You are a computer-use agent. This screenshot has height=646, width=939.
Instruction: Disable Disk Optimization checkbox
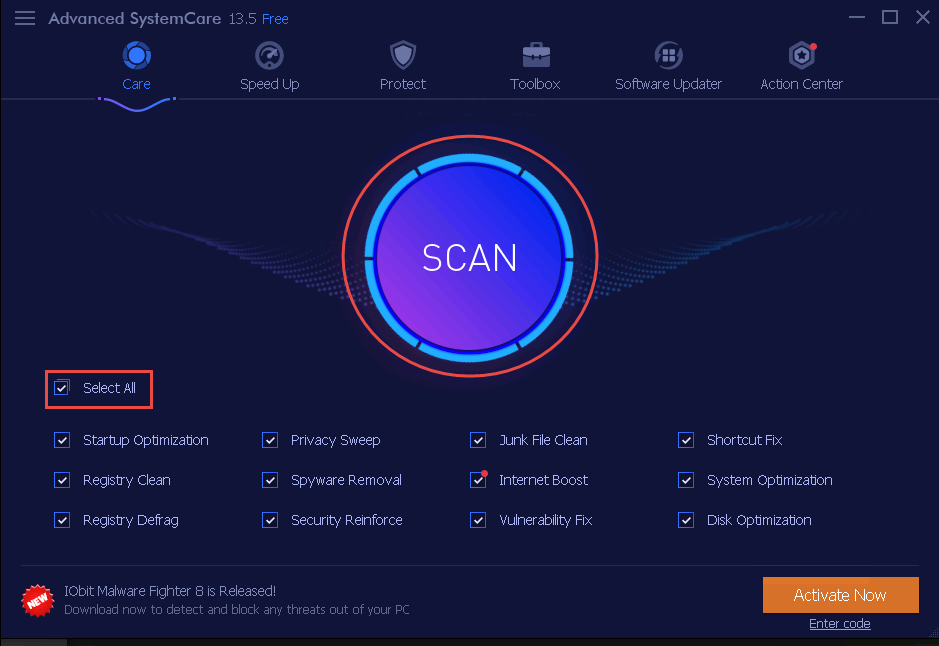tap(686, 520)
